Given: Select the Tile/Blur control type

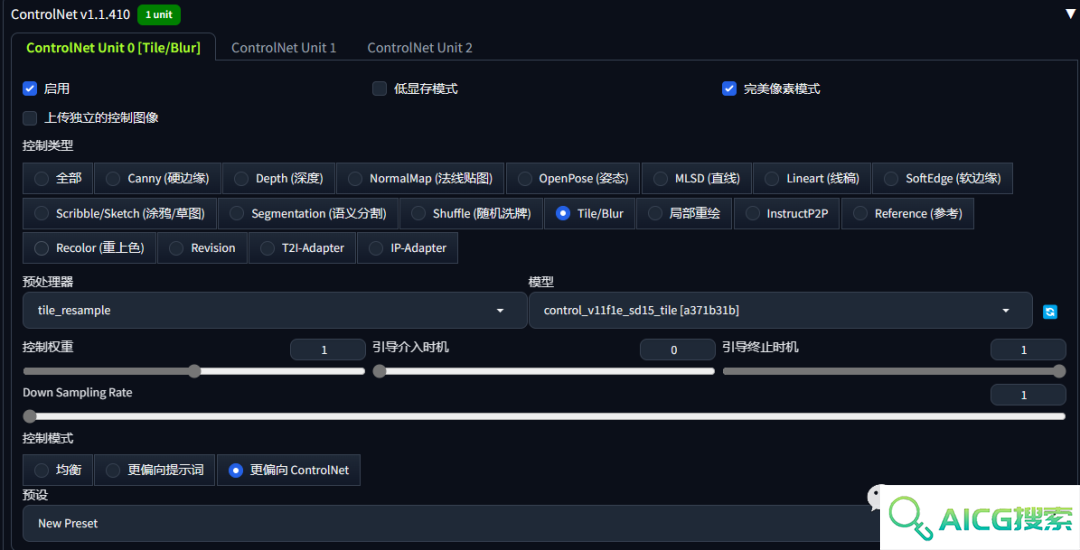Looking at the screenshot, I should [x=590, y=213].
